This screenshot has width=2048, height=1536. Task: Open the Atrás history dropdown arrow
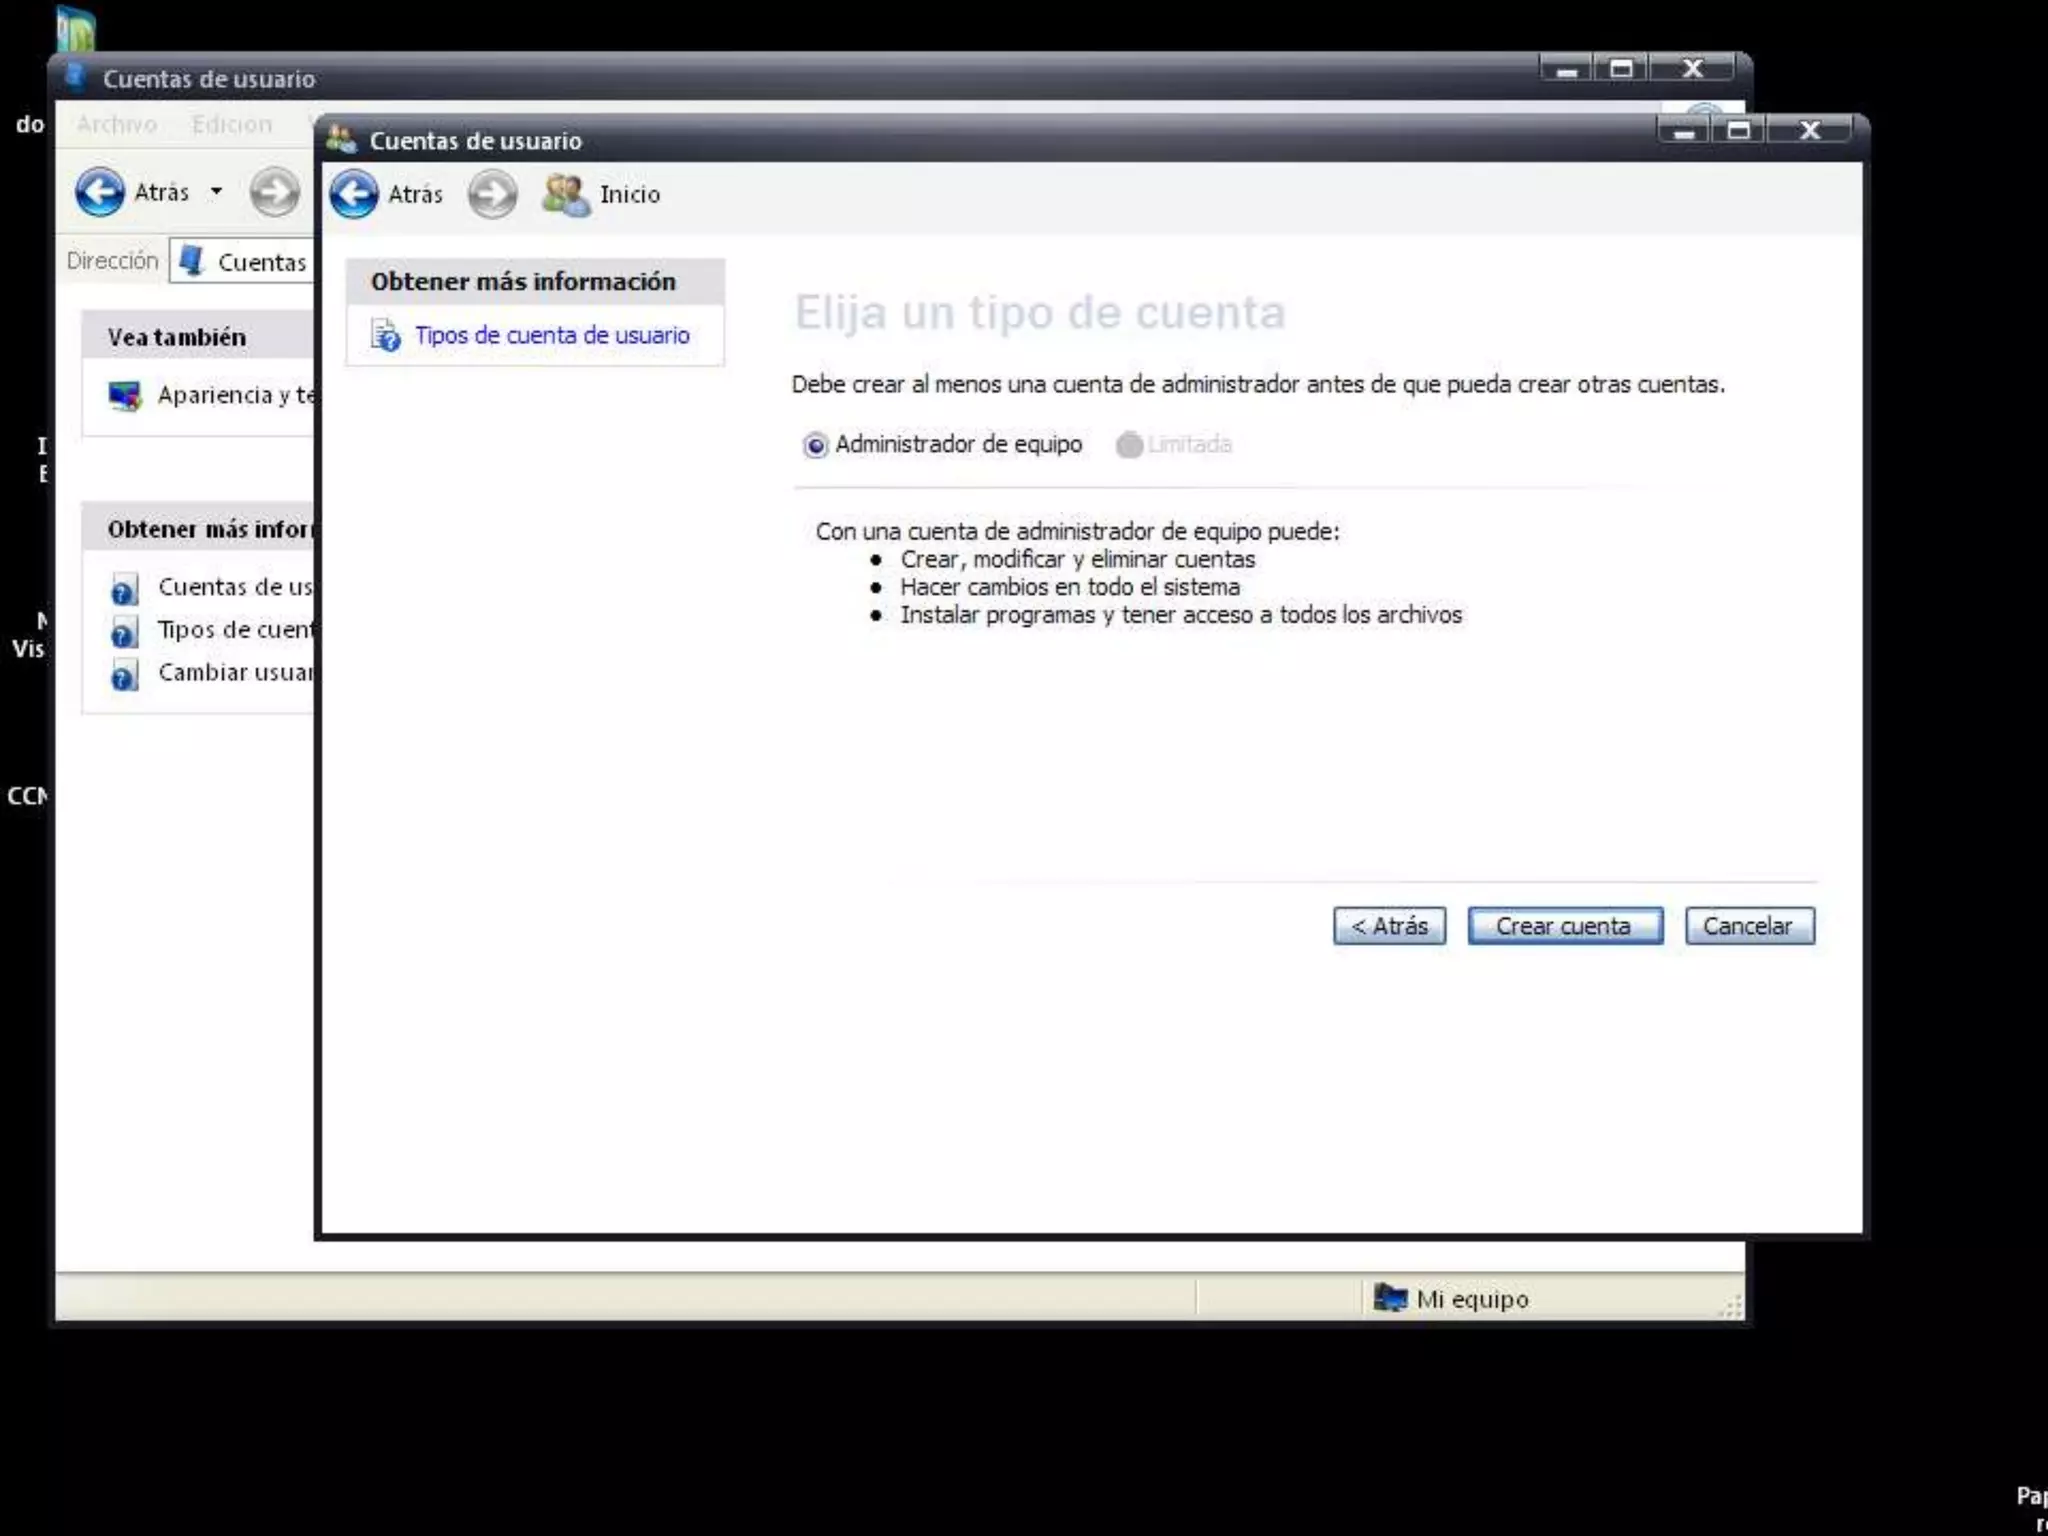click(216, 191)
